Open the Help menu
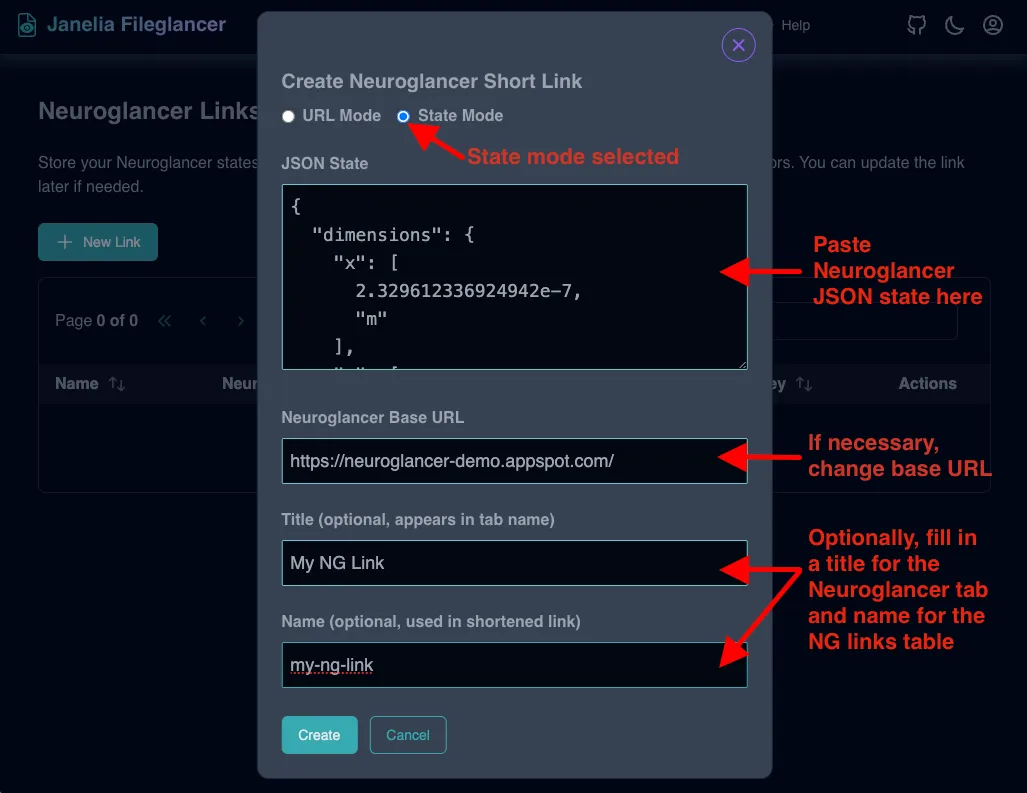The height and width of the screenshot is (793, 1027). coord(796,25)
